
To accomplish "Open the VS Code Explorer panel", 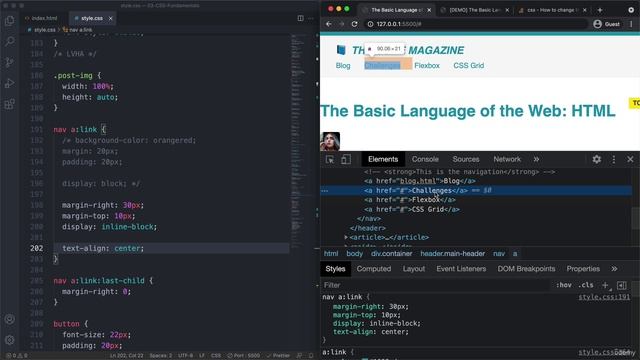I will coord(9,20).
